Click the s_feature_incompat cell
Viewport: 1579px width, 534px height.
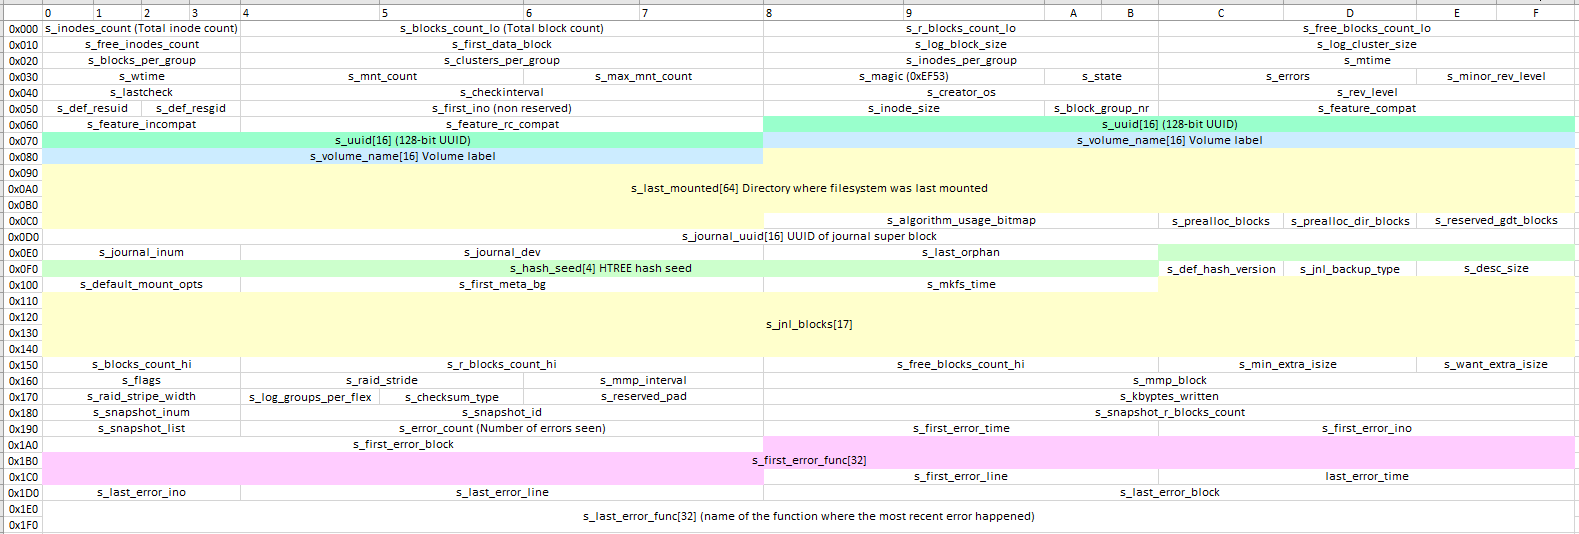(141, 124)
